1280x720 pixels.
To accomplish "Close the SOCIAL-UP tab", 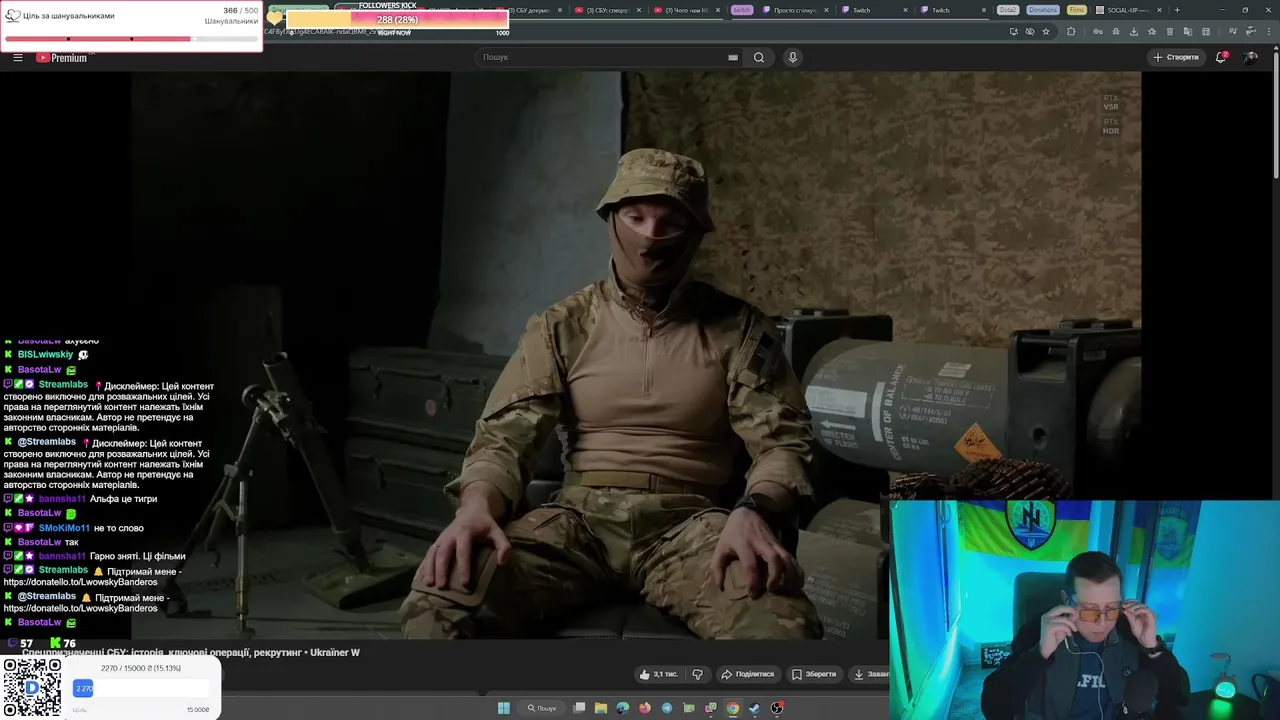I will (x=1157, y=10).
